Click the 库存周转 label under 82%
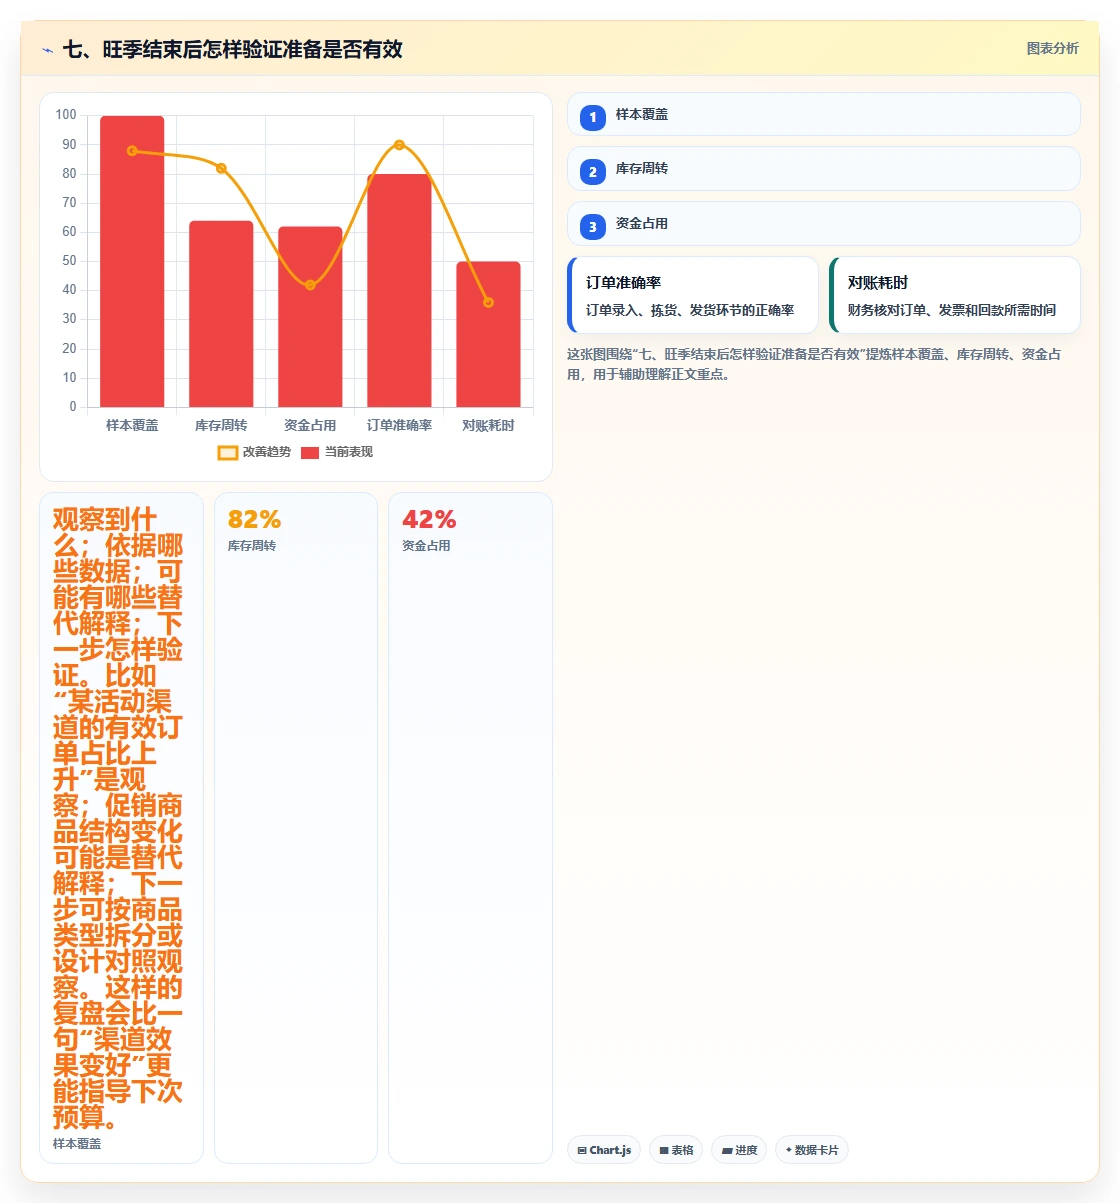This screenshot has height=1203, width=1120. (x=252, y=546)
